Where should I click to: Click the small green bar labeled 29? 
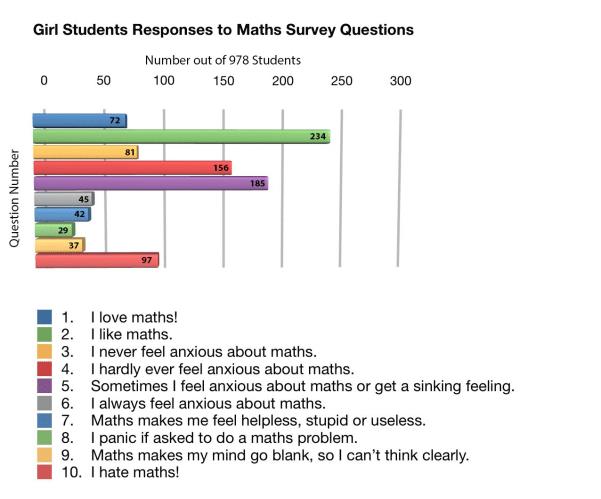(x=54, y=229)
